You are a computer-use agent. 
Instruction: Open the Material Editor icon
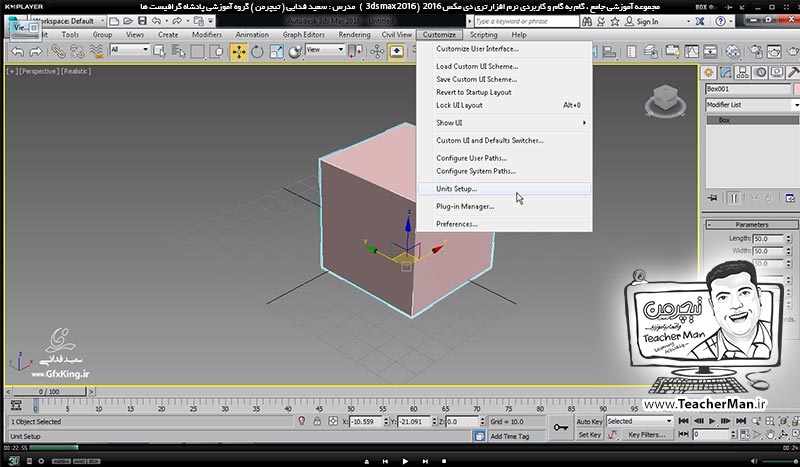733,52
